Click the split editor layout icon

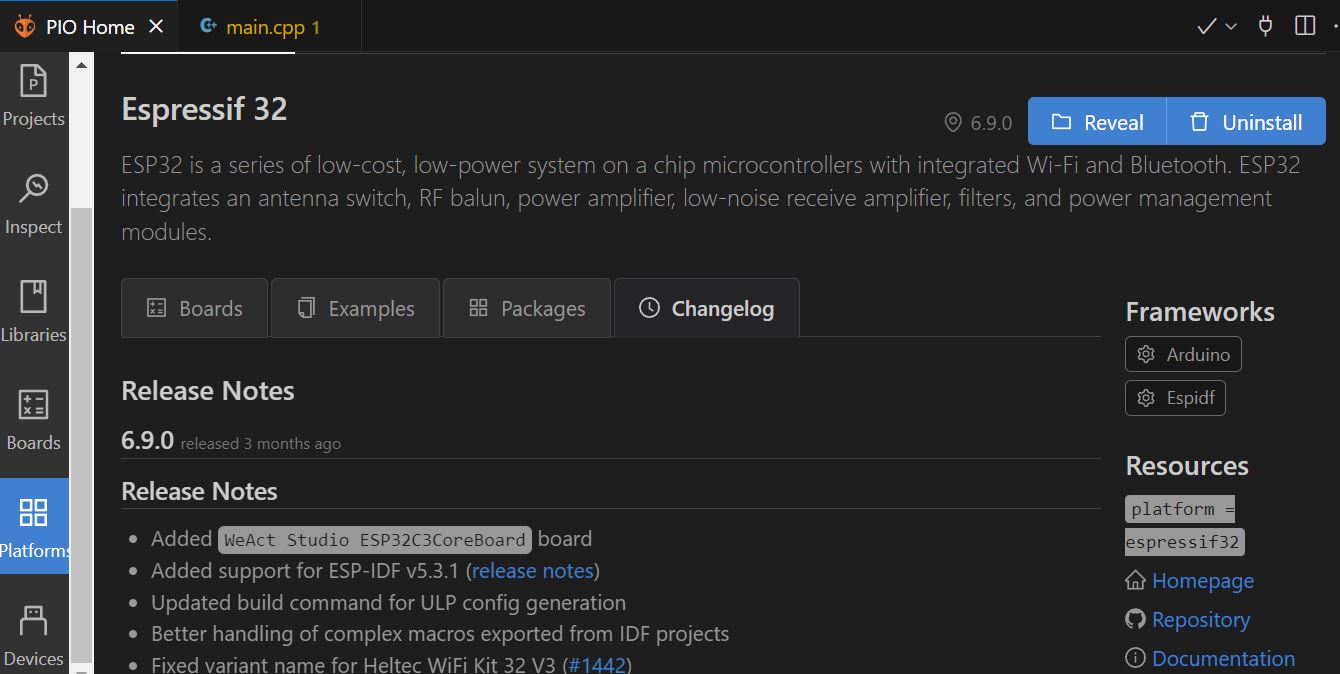tap(1304, 26)
